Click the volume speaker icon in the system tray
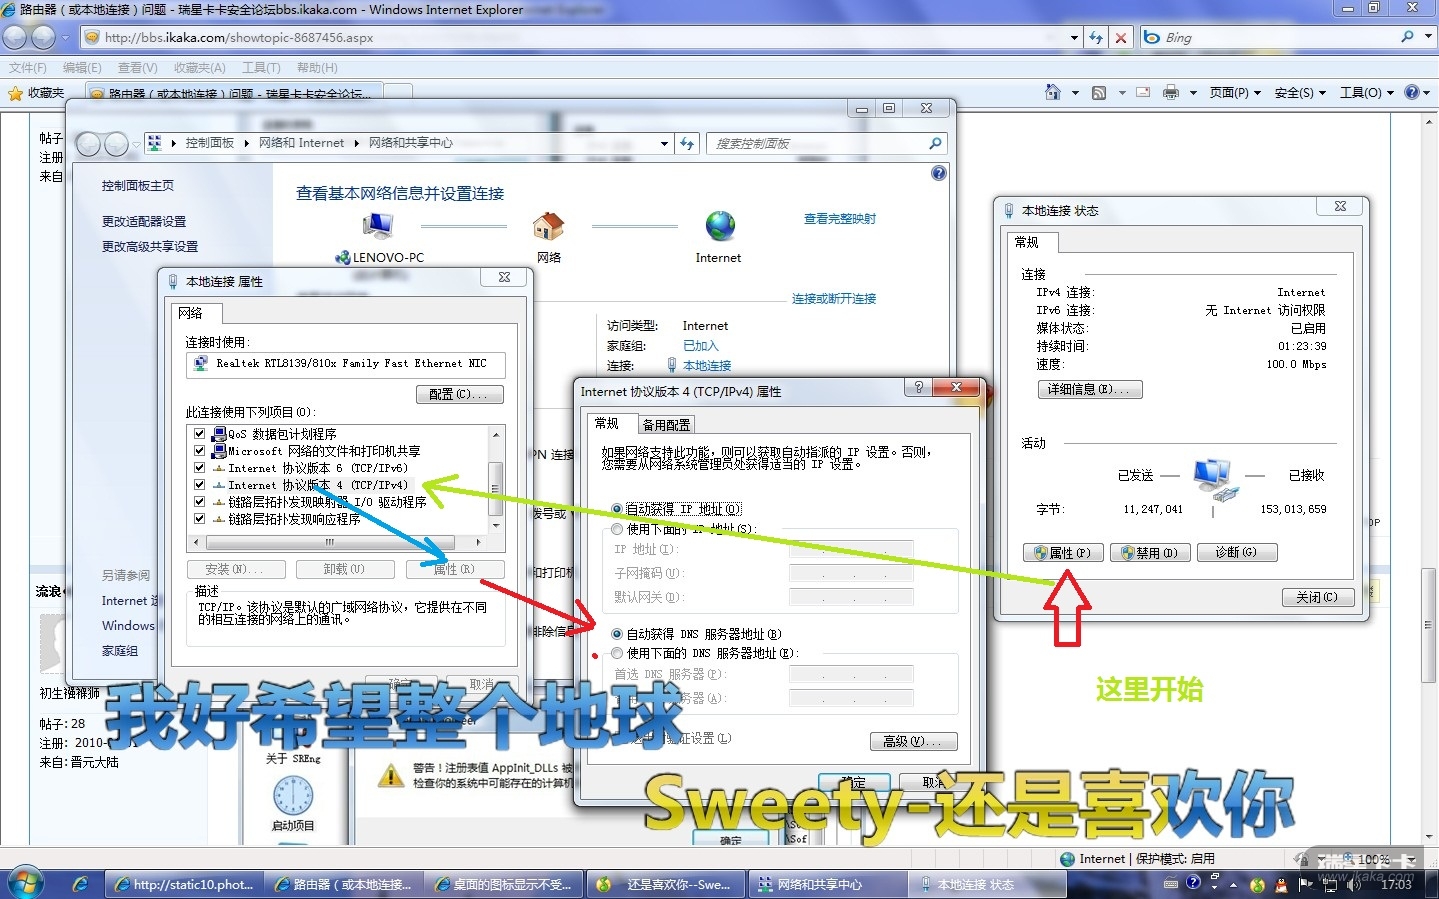Viewport: 1439px width, 899px height. [x=1354, y=885]
